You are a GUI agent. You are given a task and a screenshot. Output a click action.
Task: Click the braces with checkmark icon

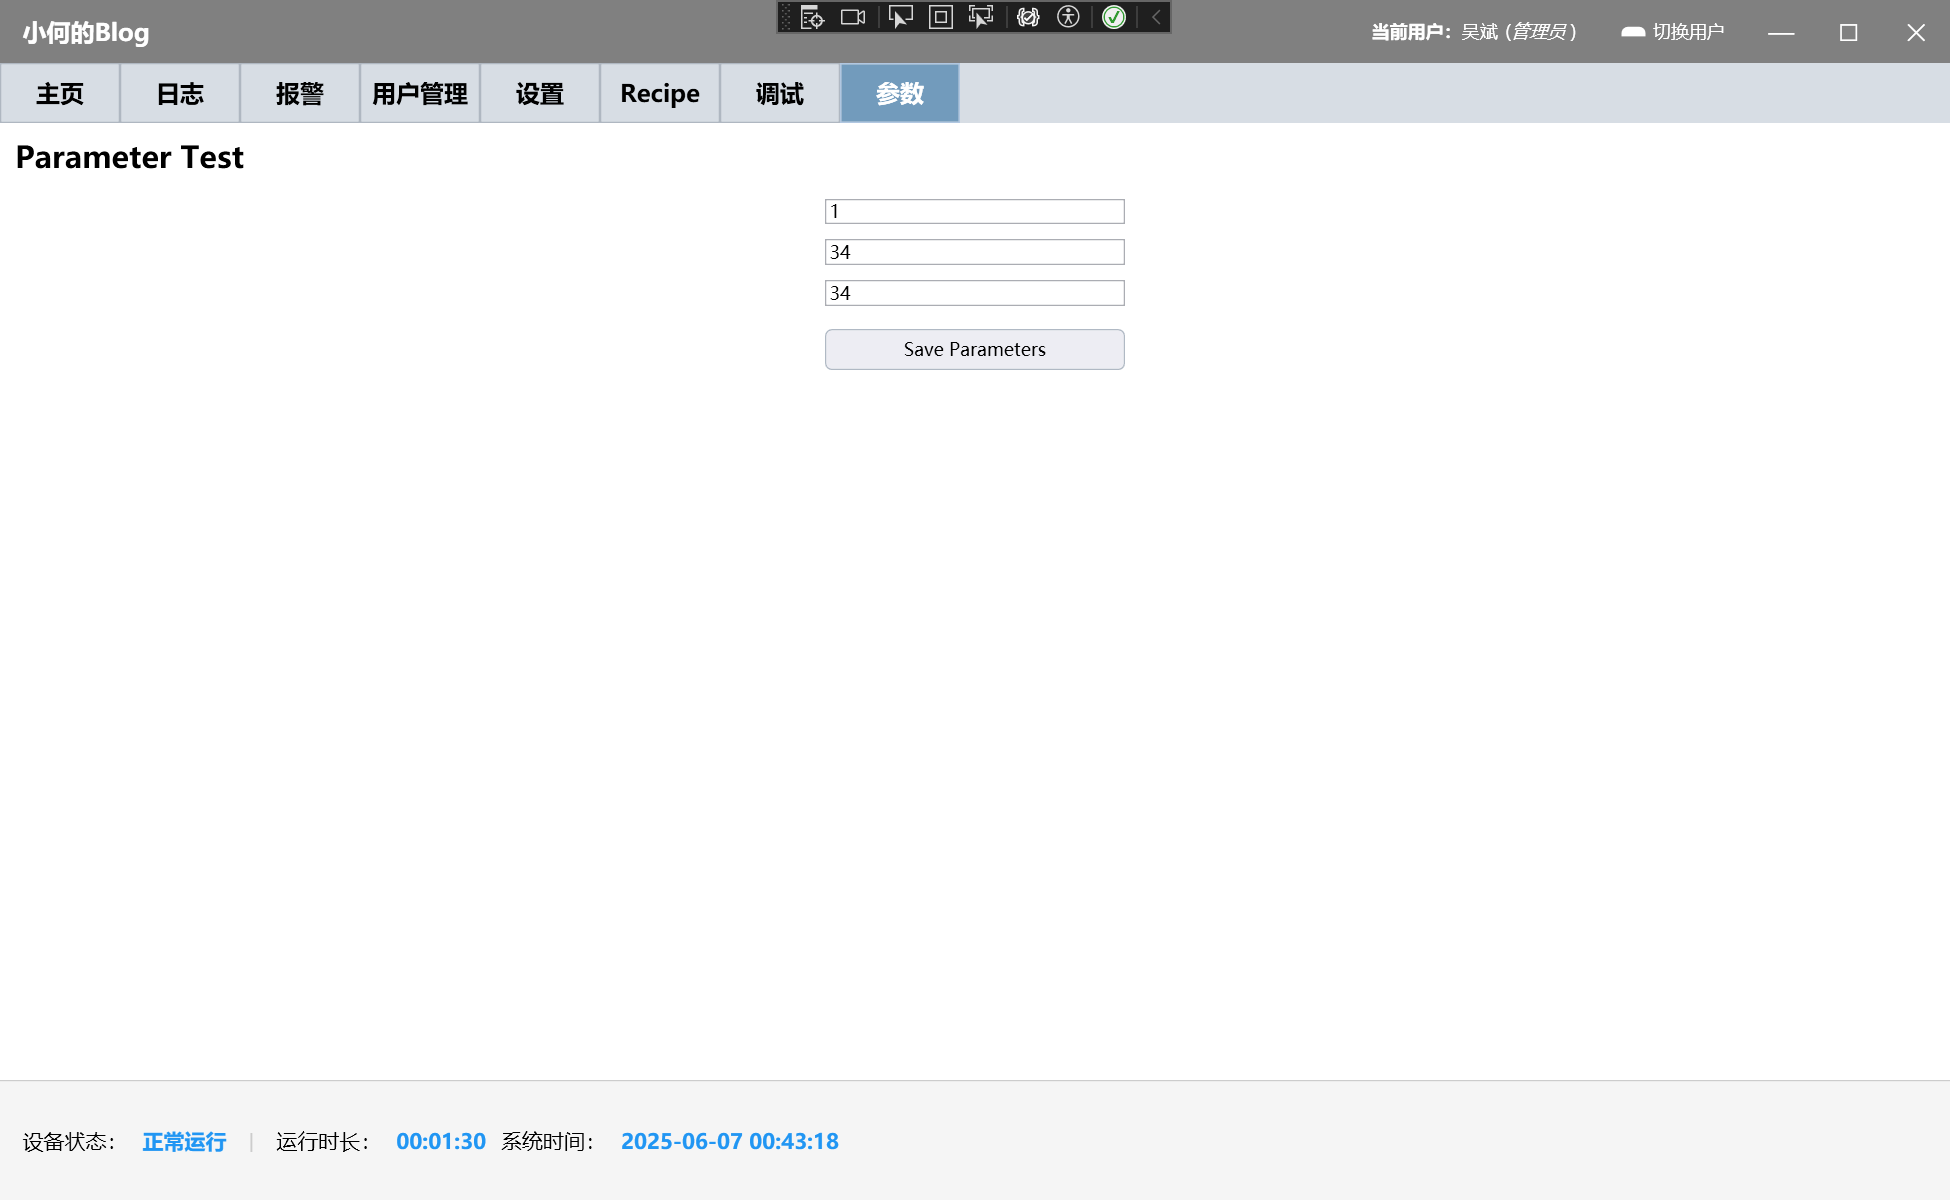[x=1028, y=17]
